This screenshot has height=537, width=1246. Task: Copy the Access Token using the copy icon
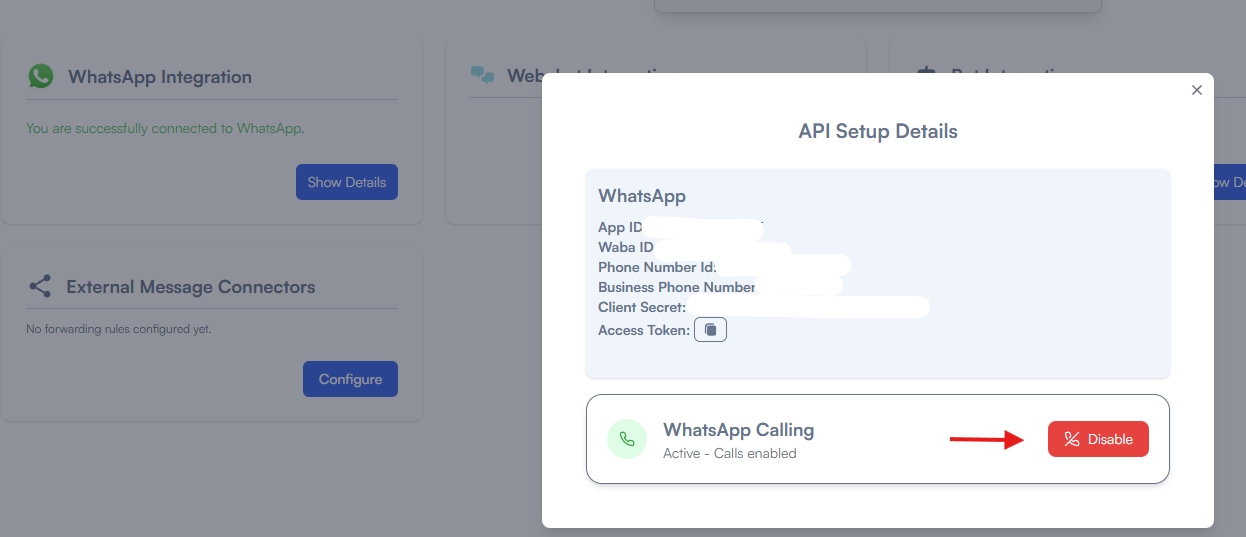tap(710, 330)
